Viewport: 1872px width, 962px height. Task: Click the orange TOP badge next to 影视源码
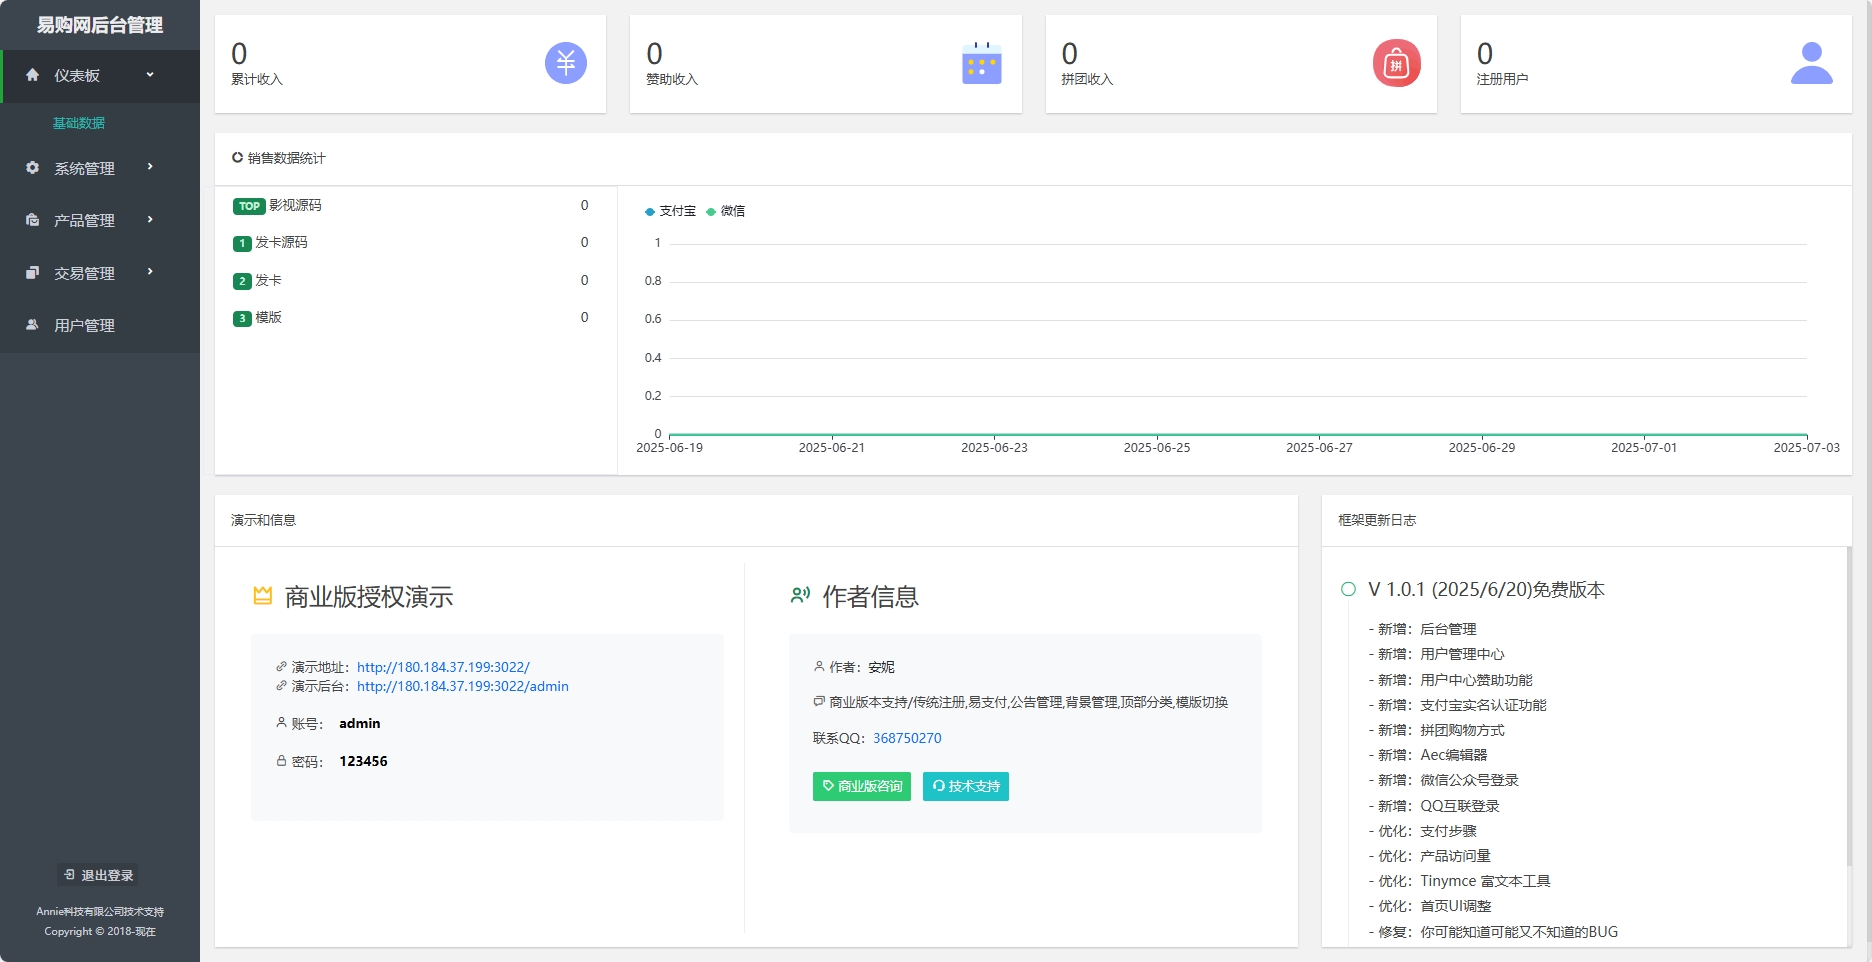[x=247, y=206]
